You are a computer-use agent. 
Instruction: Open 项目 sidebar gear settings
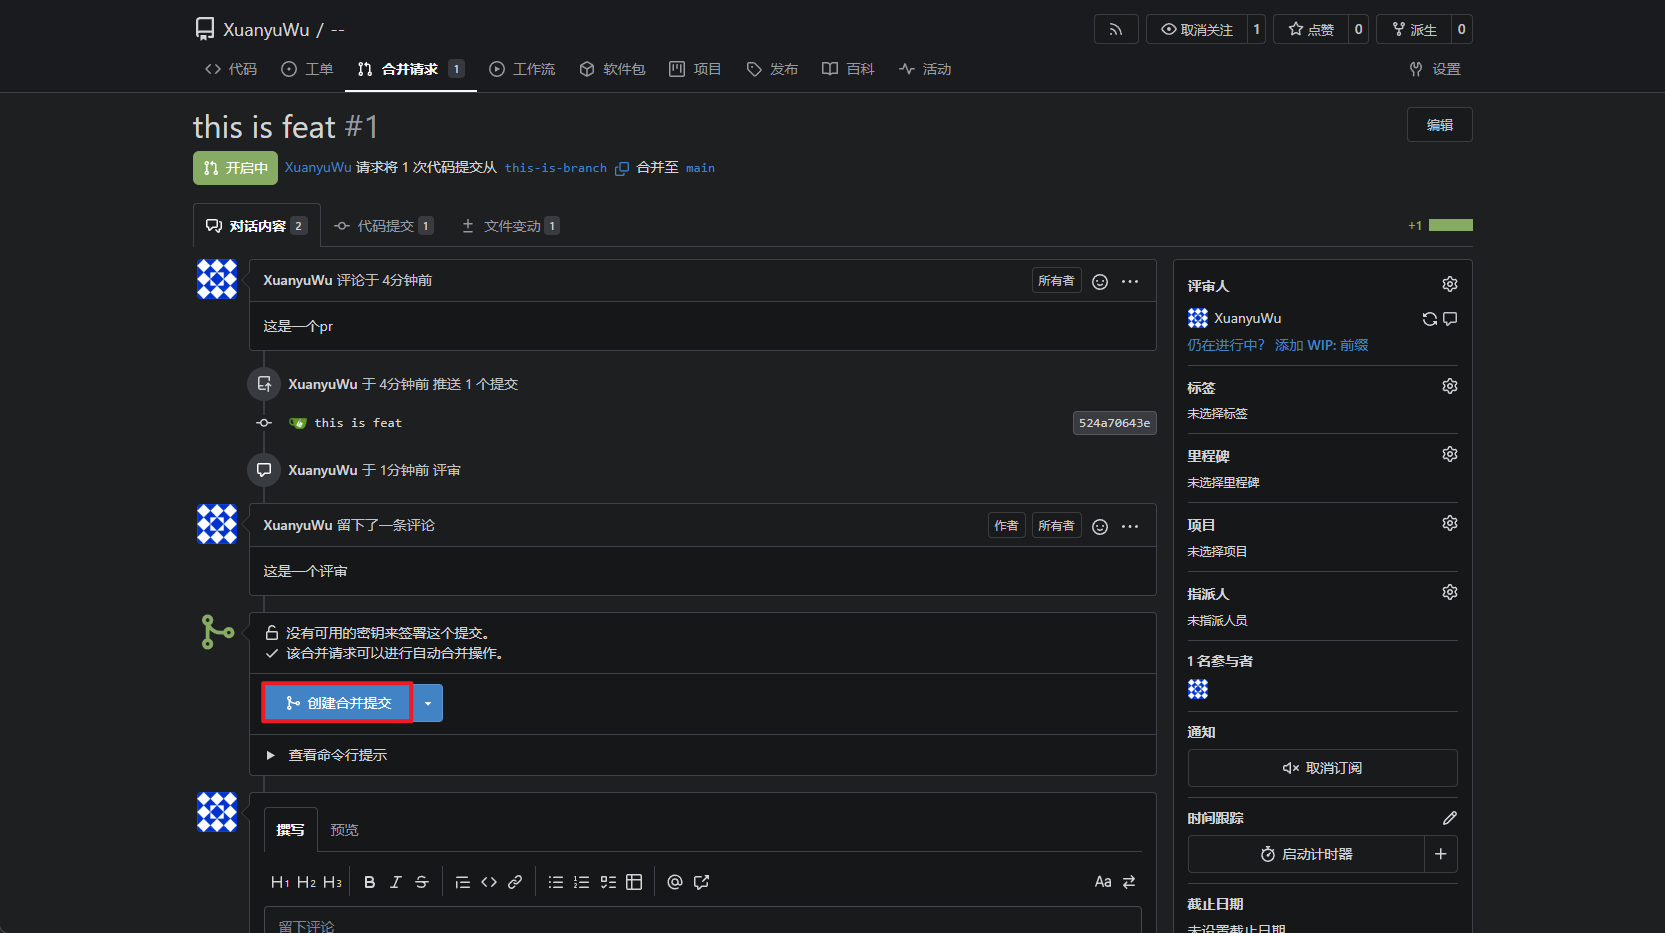pyautogui.click(x=1449, y=523)
